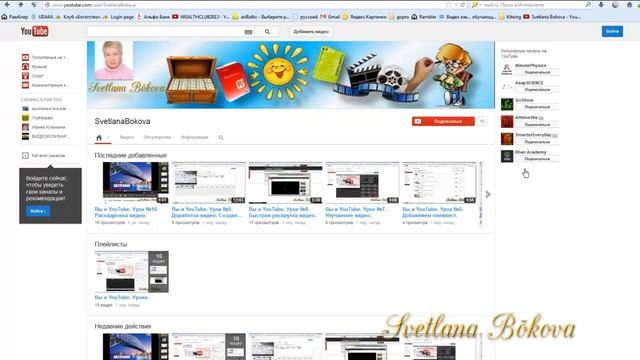
Task: Open the 'Kiteing' bookmark folder
Action: tap(509, 17)
